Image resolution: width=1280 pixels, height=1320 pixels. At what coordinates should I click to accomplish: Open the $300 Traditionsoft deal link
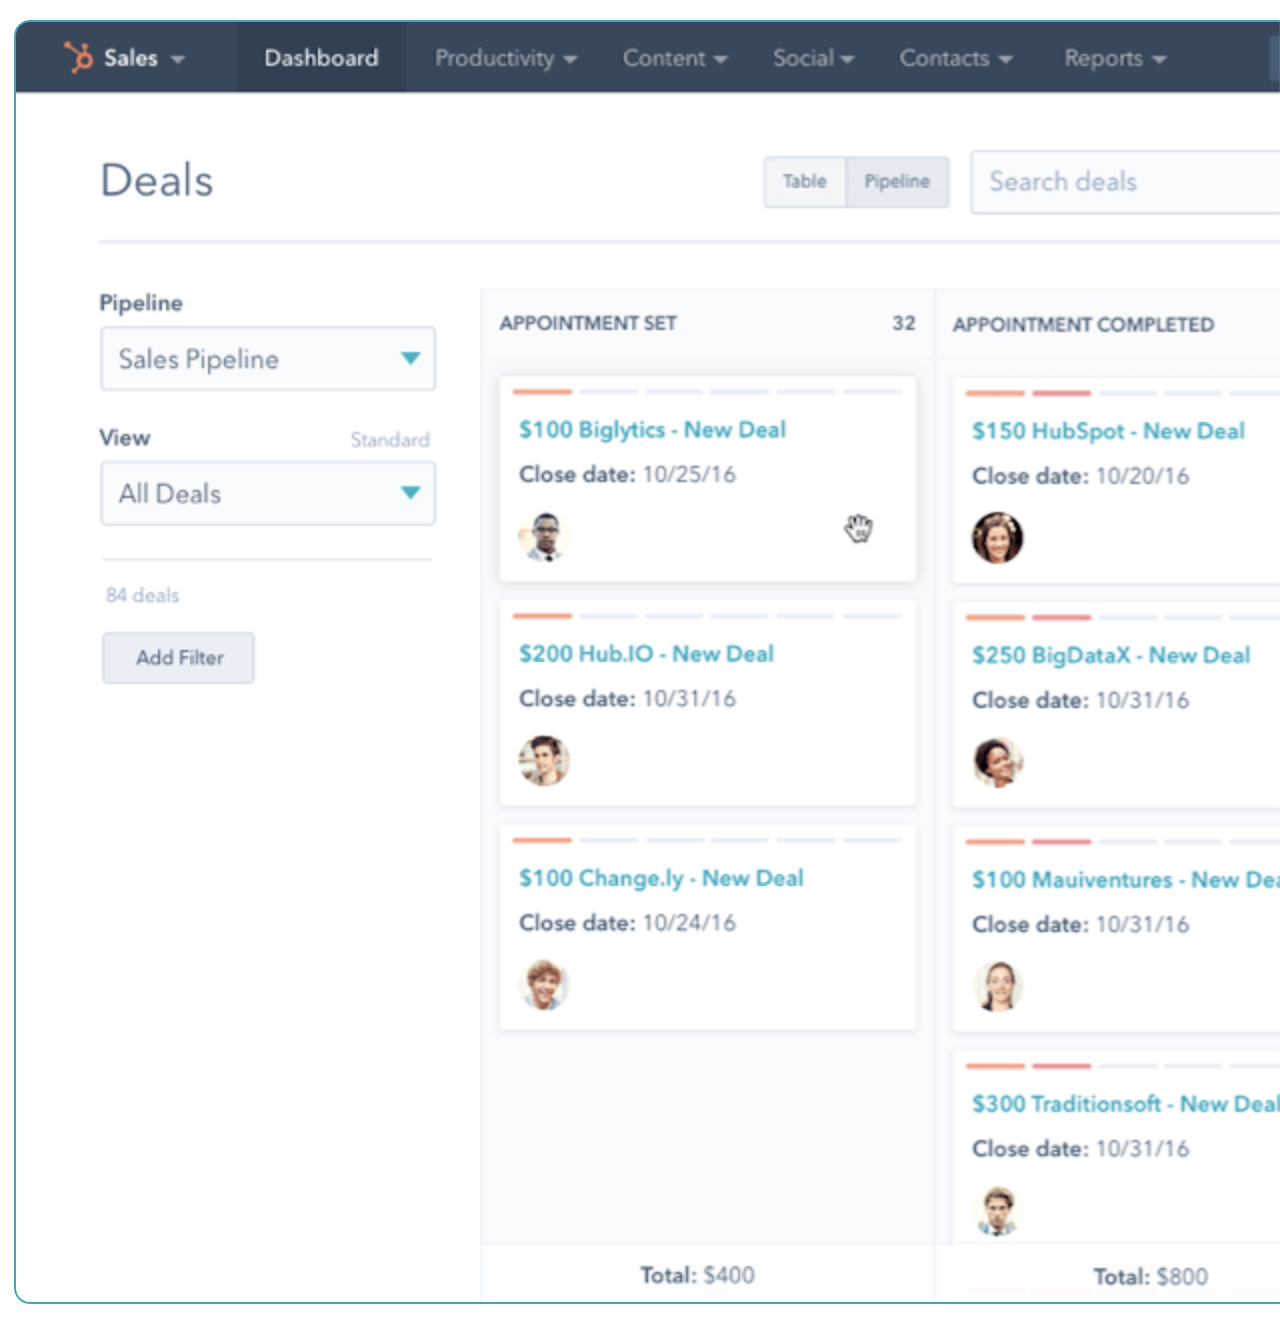1125,1104
